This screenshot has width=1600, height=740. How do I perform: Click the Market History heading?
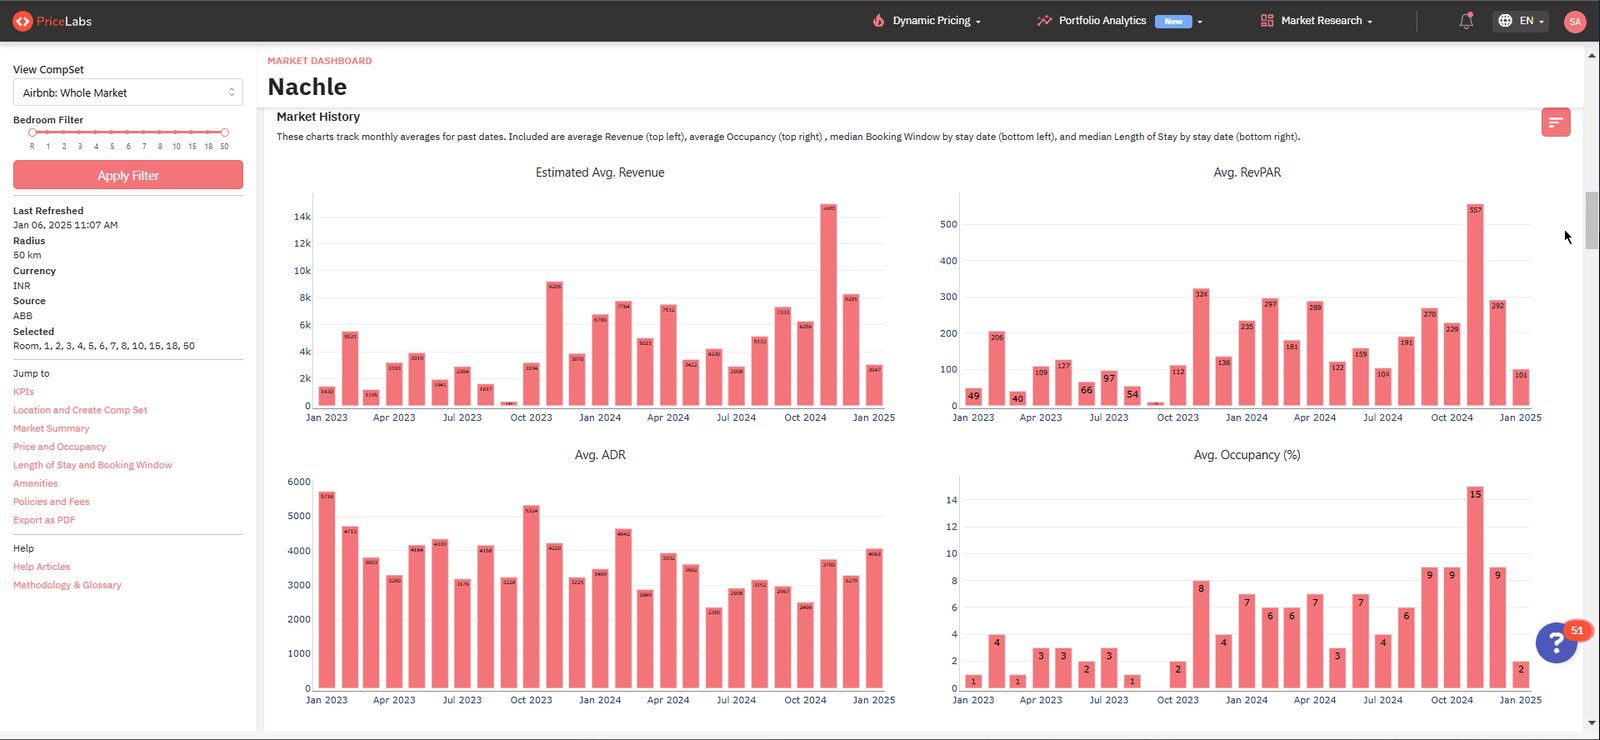click(x=318, y=117)
